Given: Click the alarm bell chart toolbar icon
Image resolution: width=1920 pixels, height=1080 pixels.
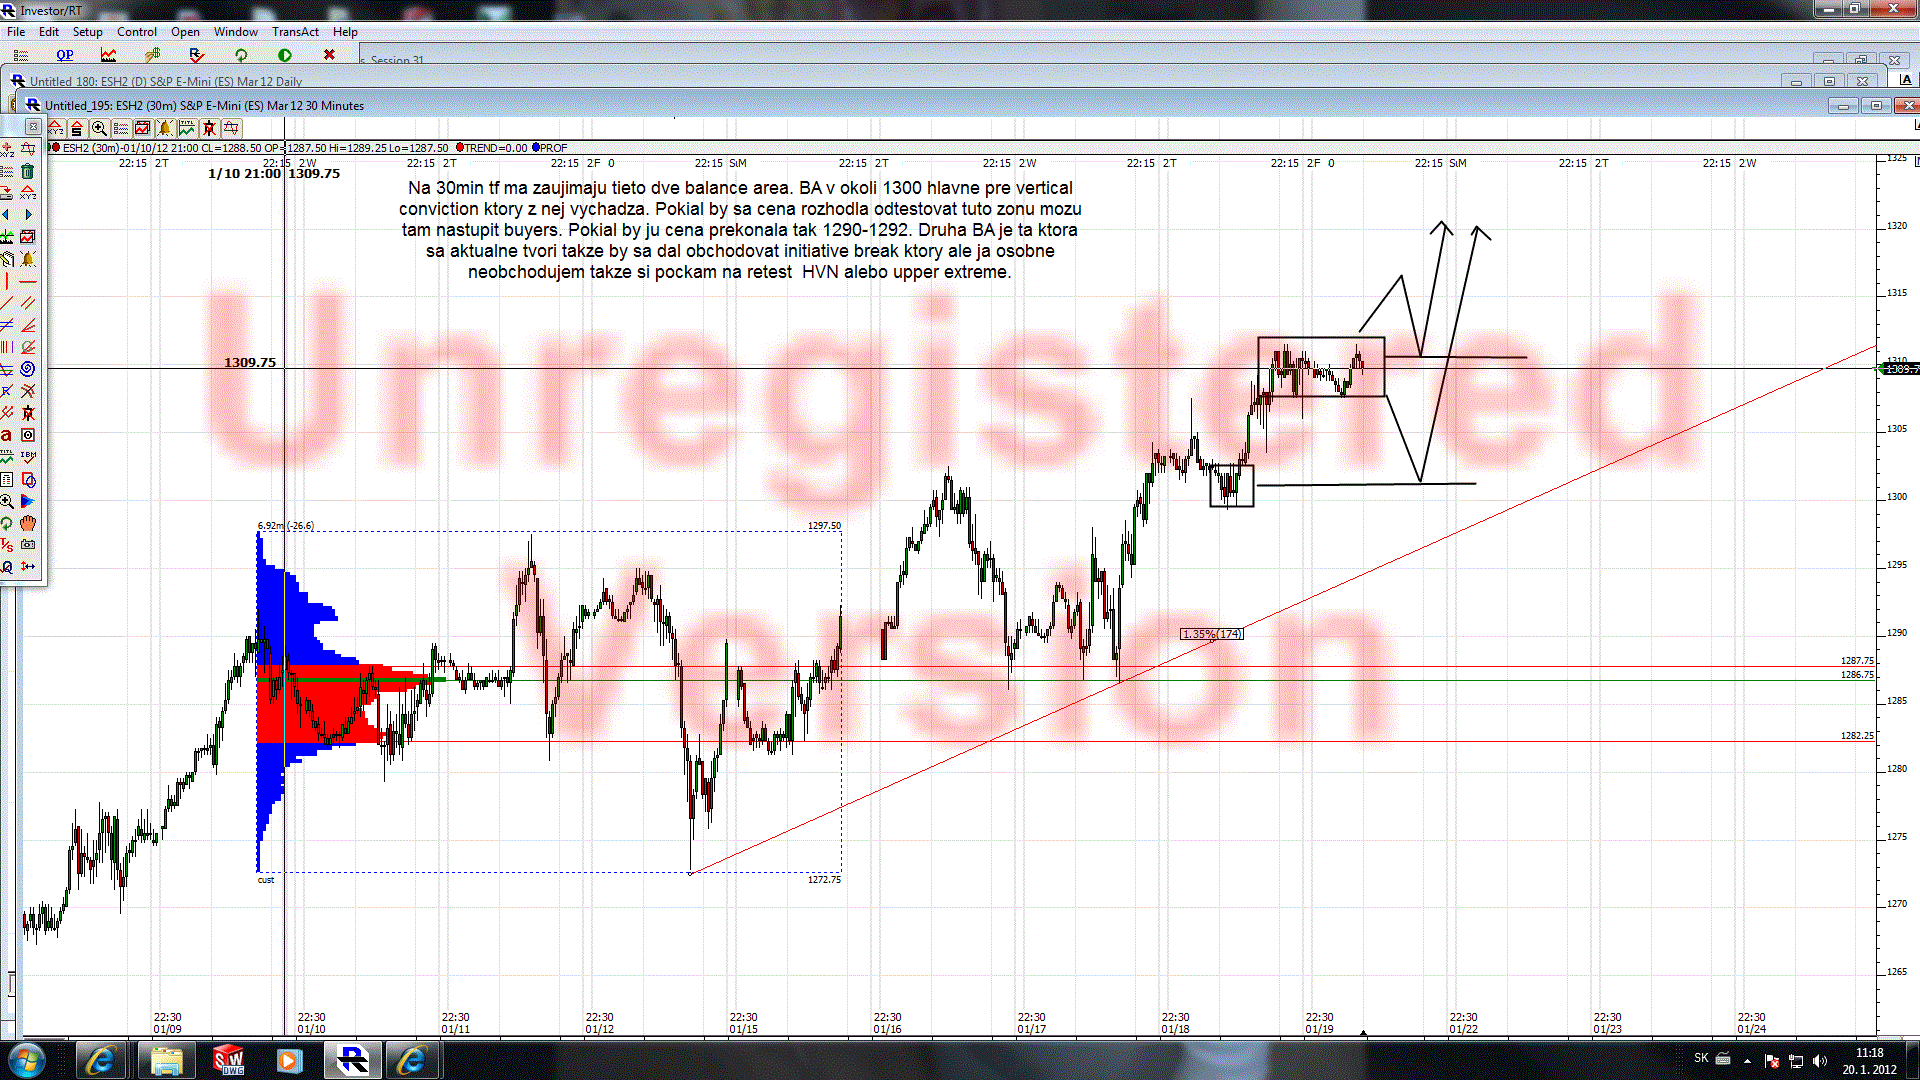Looking at the screenshot, I should (165, 128).
